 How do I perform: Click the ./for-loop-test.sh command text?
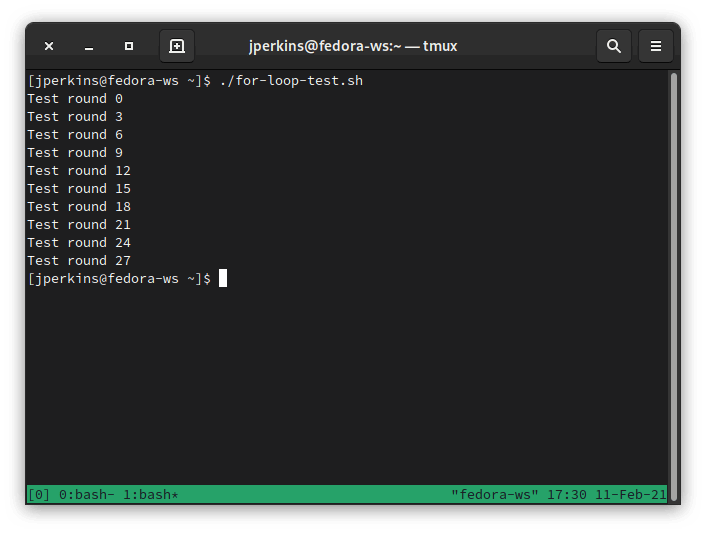tap(291, 81)
